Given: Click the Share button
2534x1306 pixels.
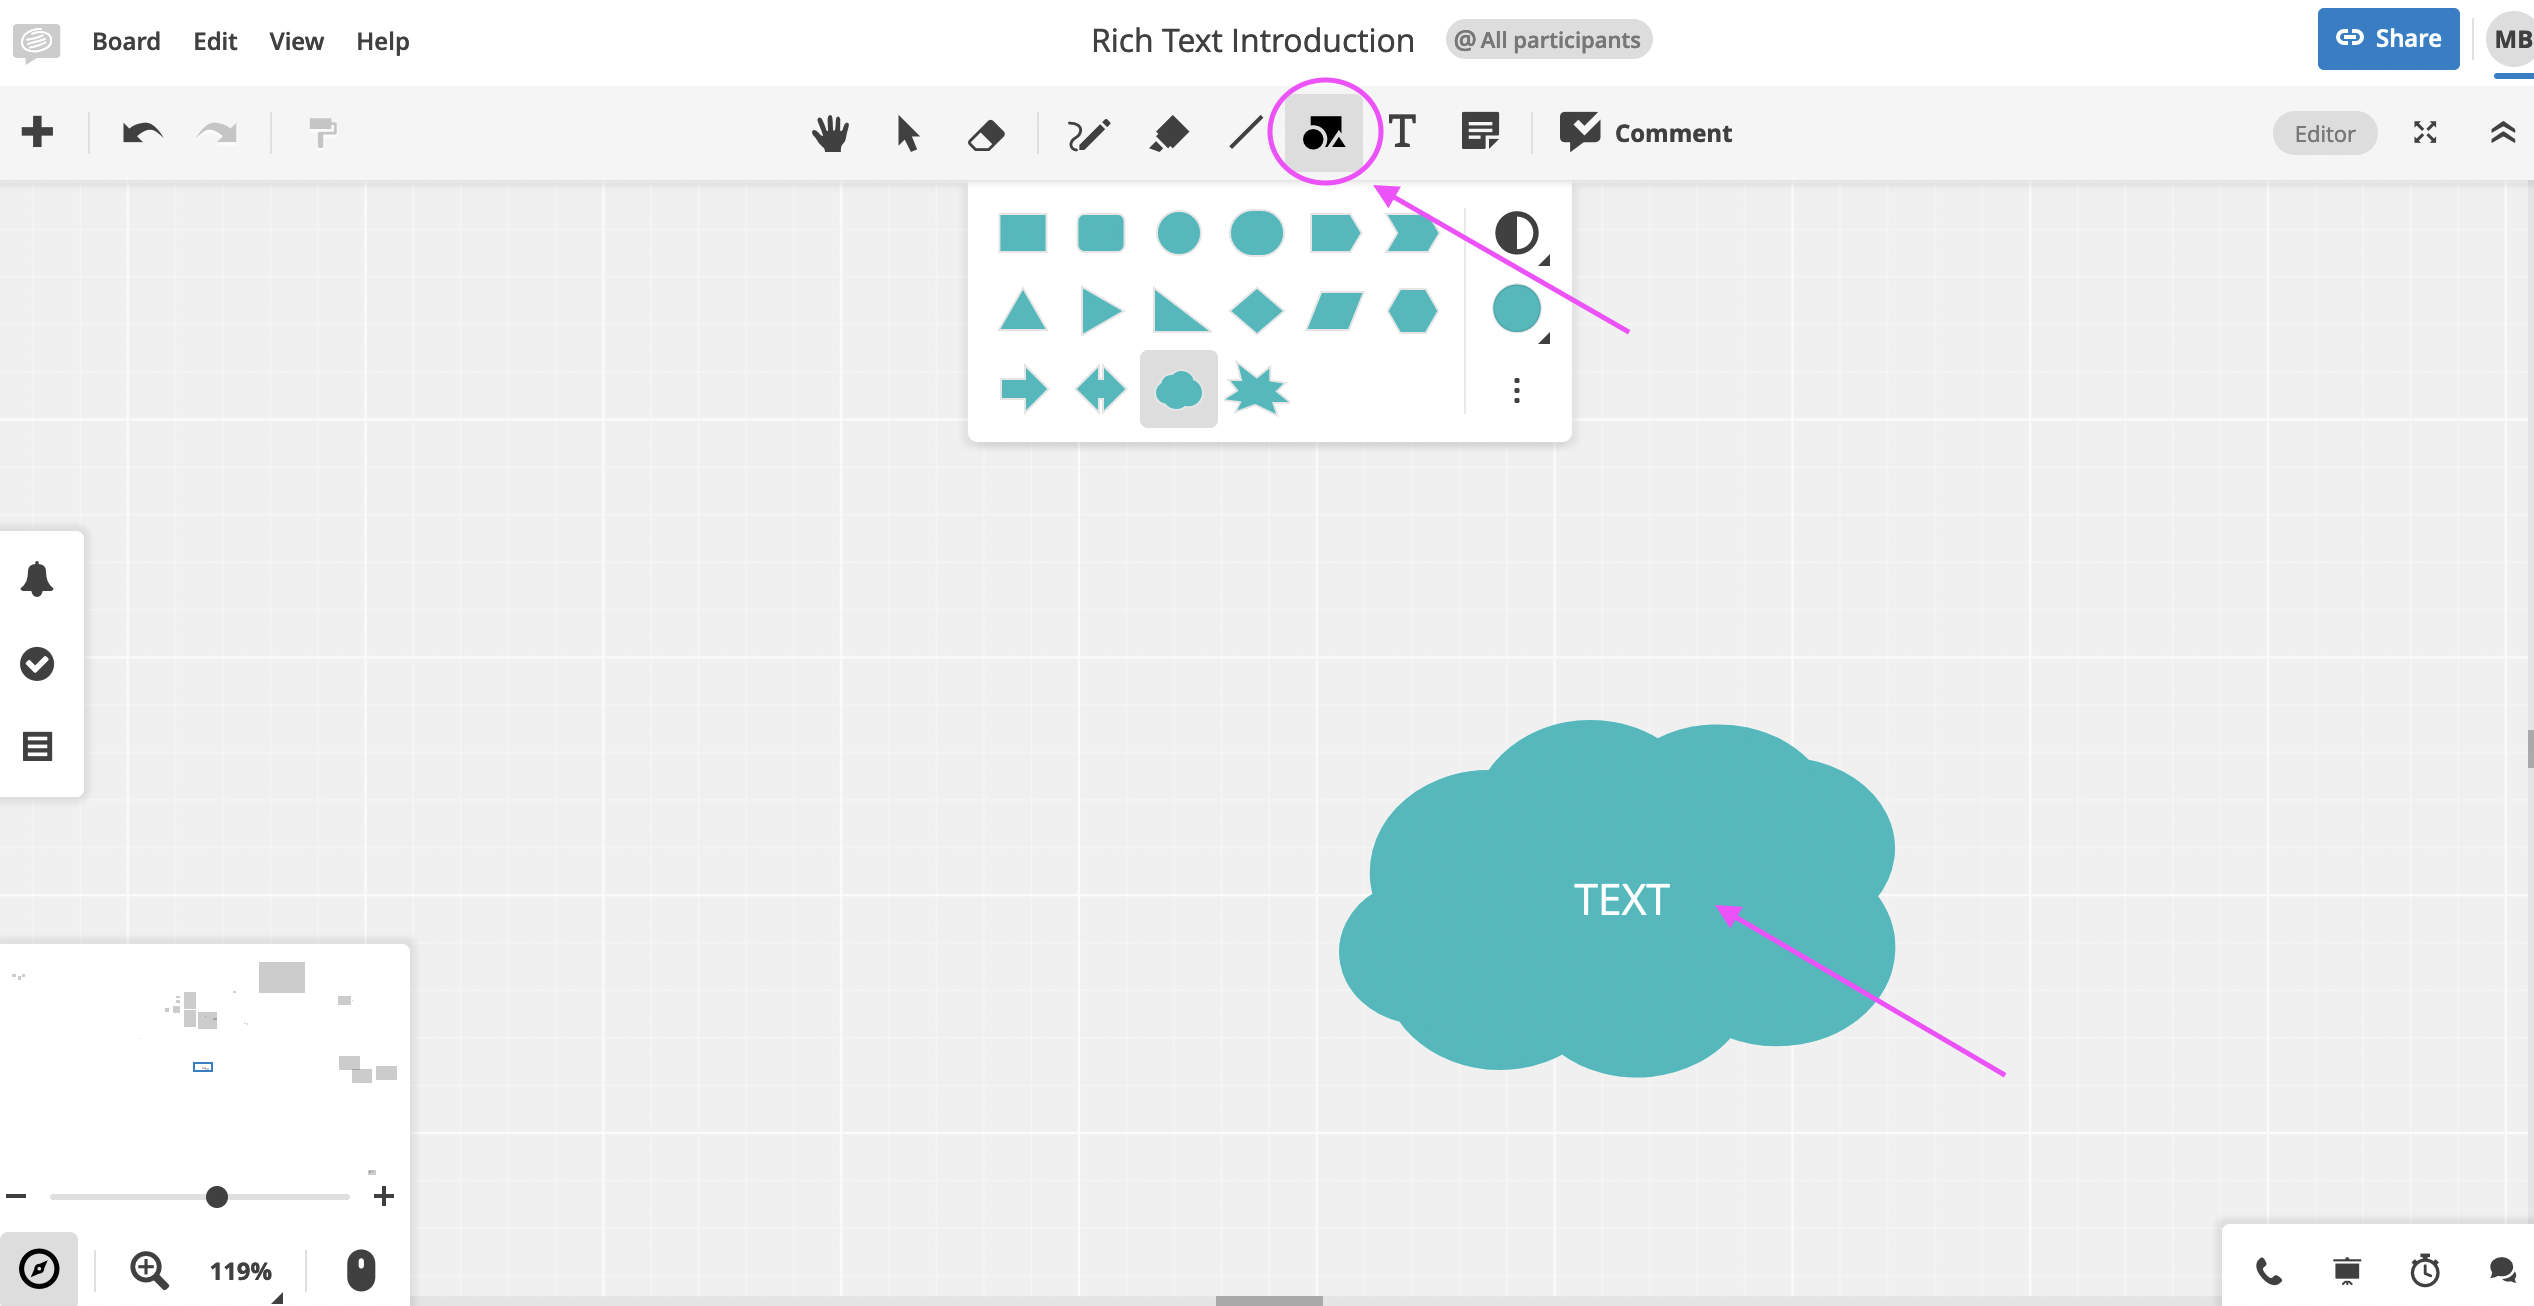Looking at the screenshot, I should pyautogui.click(x=2388, y=39).
